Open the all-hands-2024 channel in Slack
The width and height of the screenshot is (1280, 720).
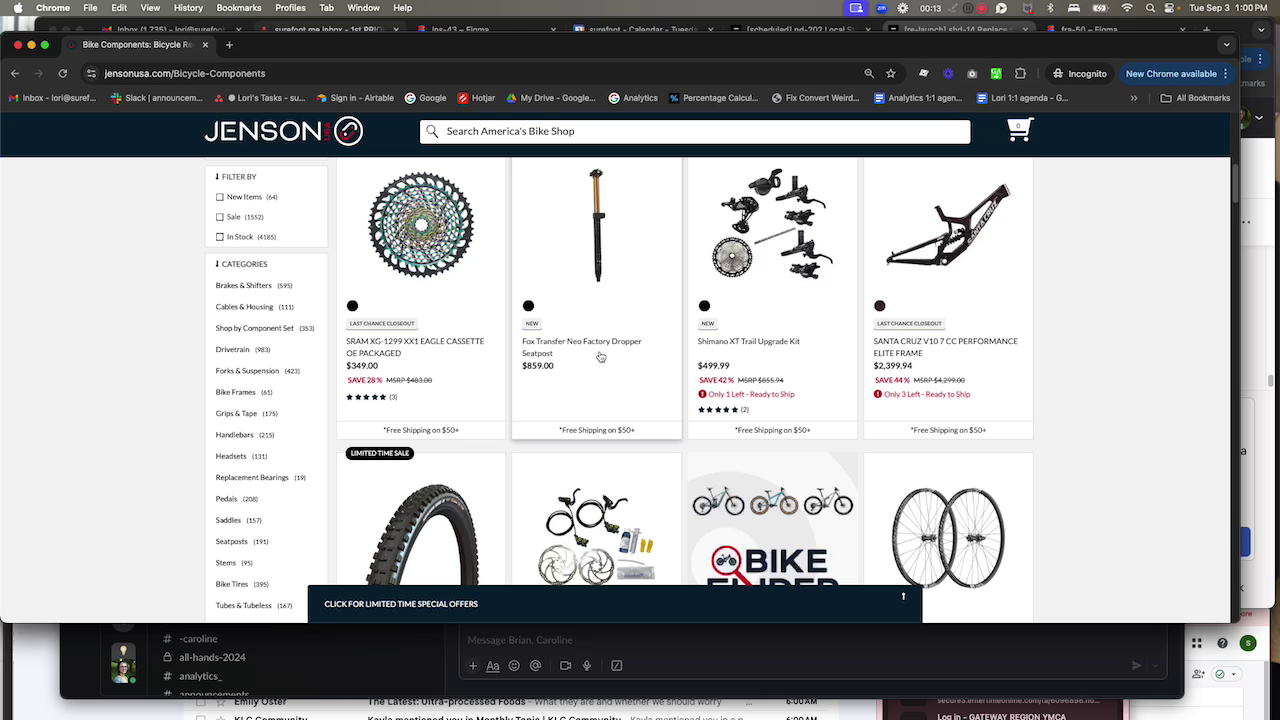212,657
